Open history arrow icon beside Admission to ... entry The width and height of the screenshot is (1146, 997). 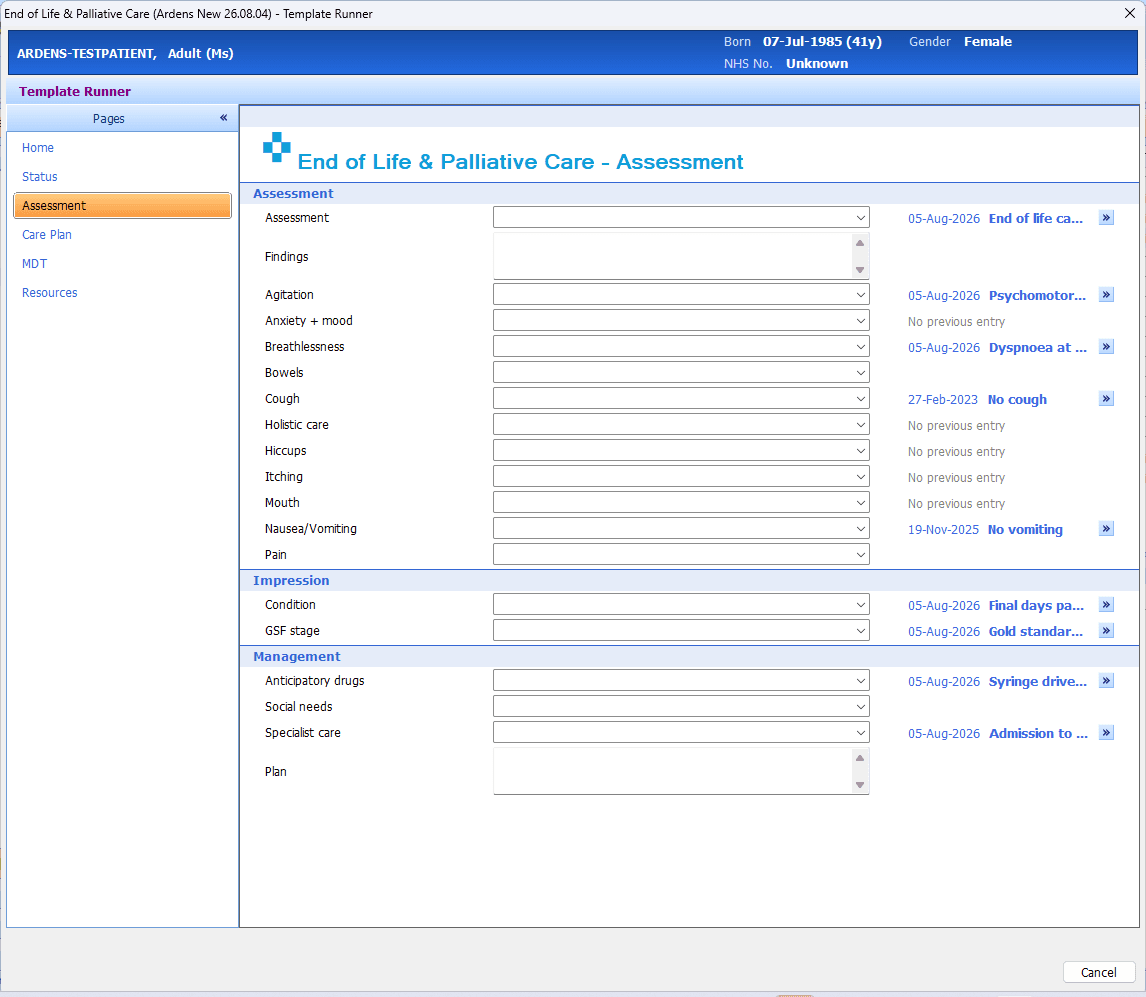point(1107,732)
